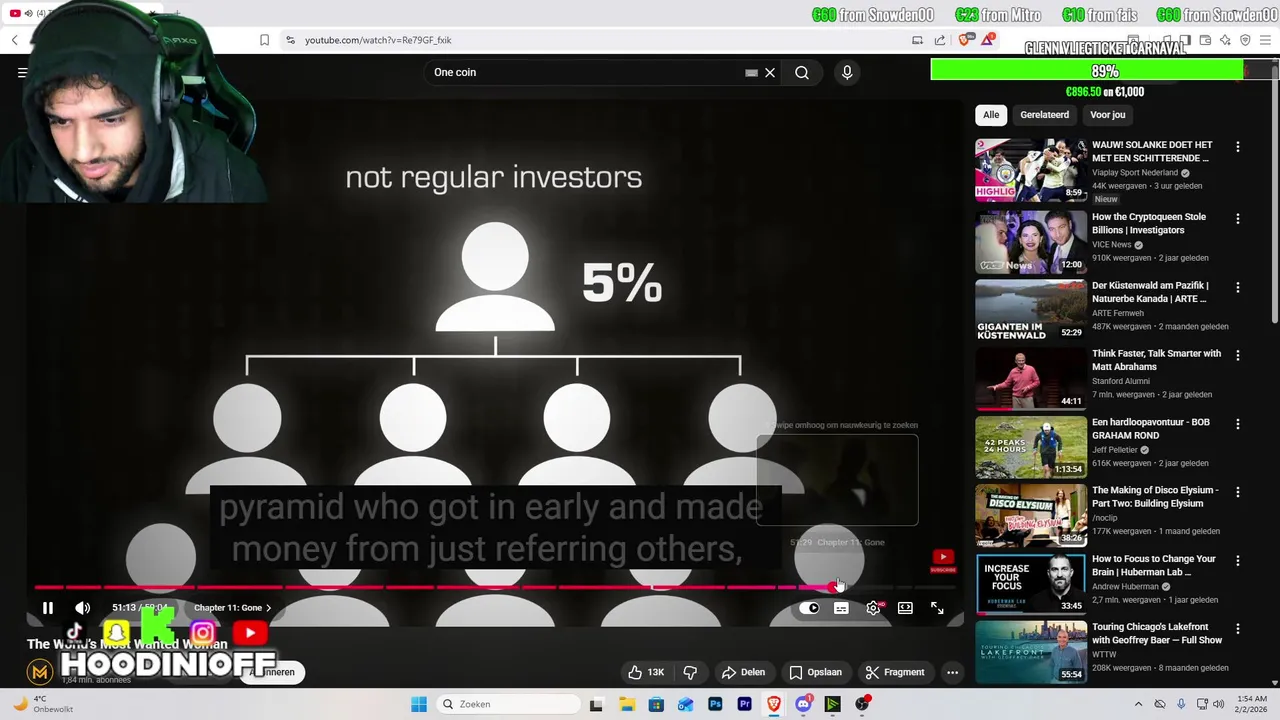Open the player settings gear

873,608
